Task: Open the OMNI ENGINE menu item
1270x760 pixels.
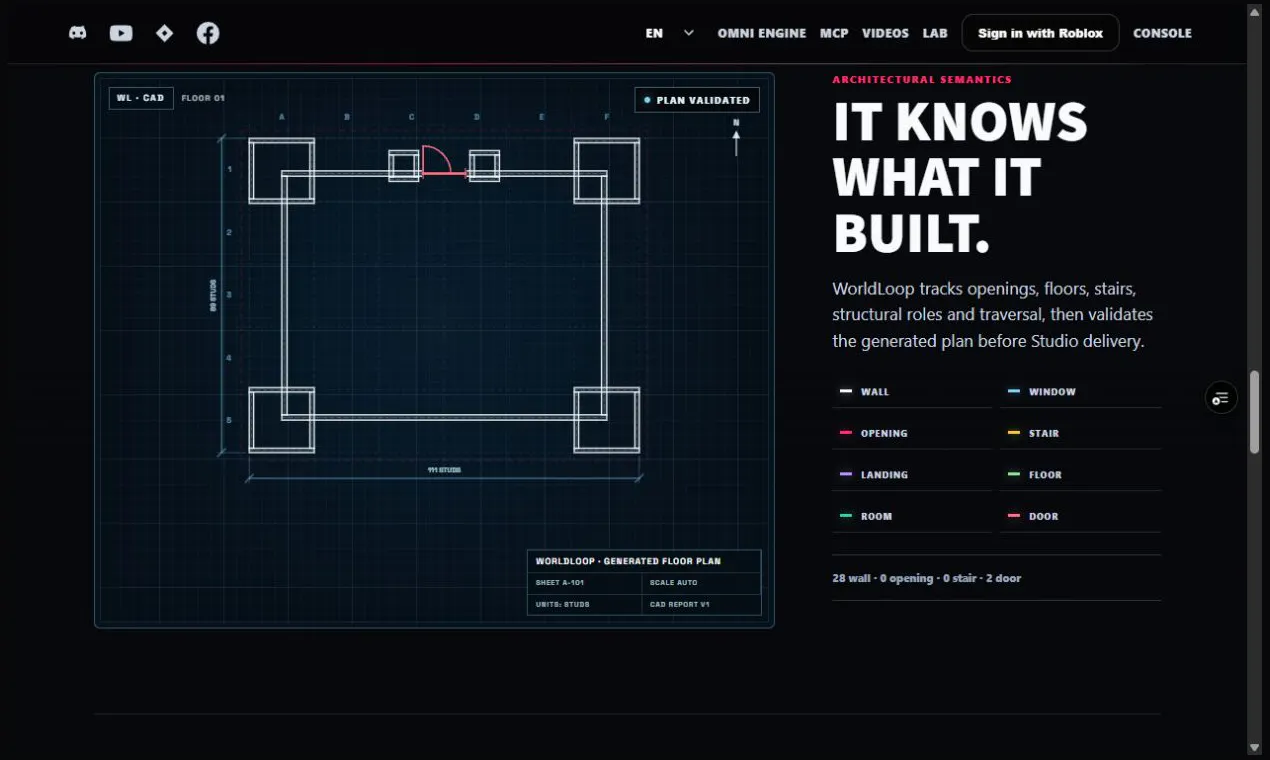Action: 761,33
